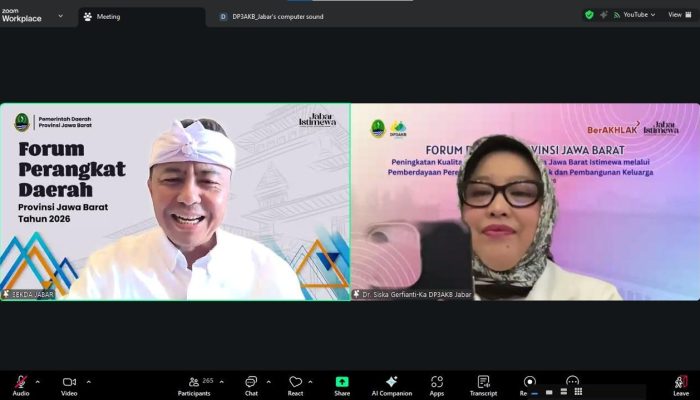Open the YouTube live stream dropdown
Image resolution: width=700 pixels, height=400 pixels.
(634, 15)
